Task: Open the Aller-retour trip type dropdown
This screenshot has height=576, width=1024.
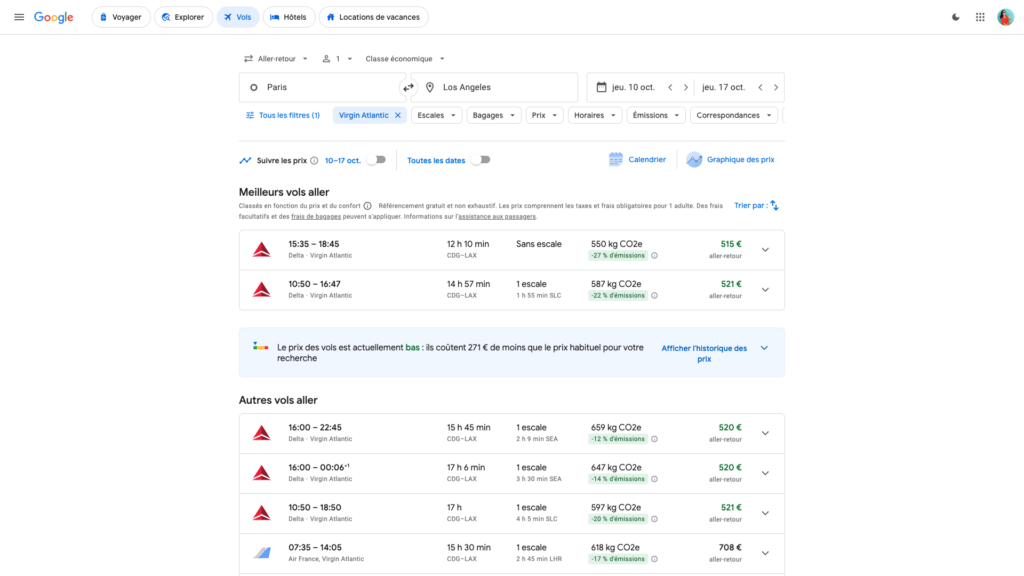Action: click(276, 59)
